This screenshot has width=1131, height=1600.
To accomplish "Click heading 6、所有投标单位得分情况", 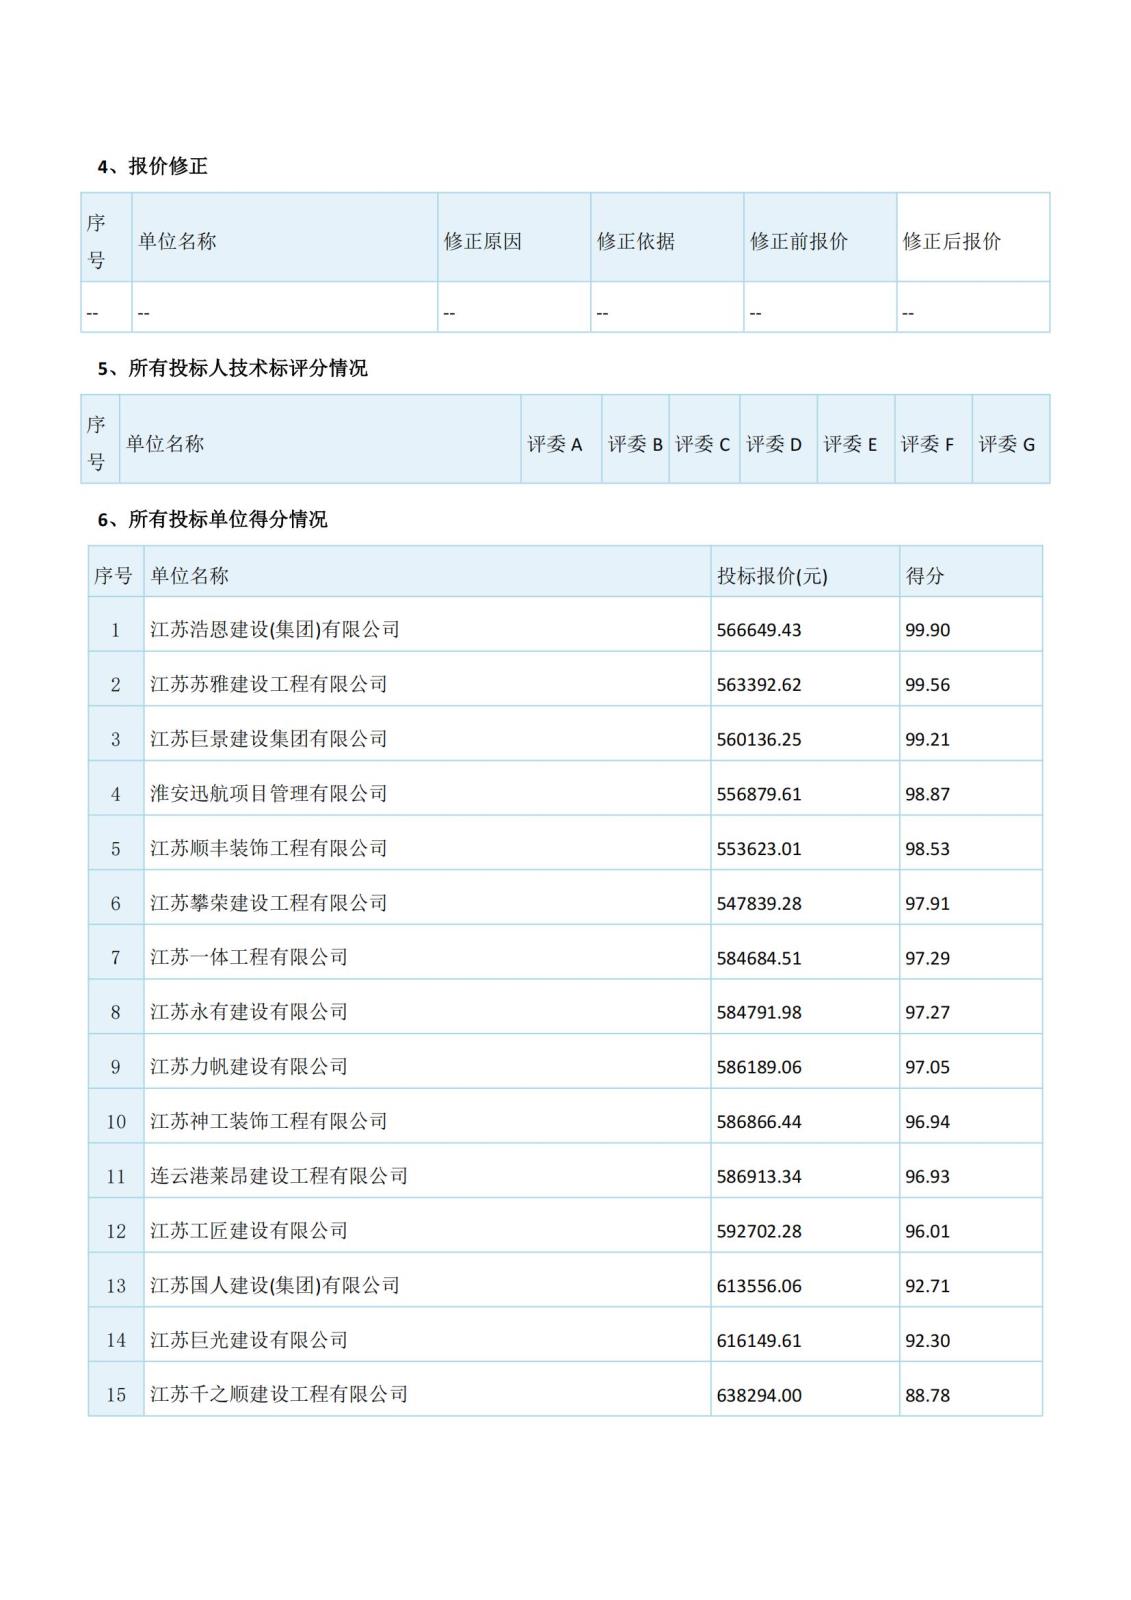I will click(212, 520).
